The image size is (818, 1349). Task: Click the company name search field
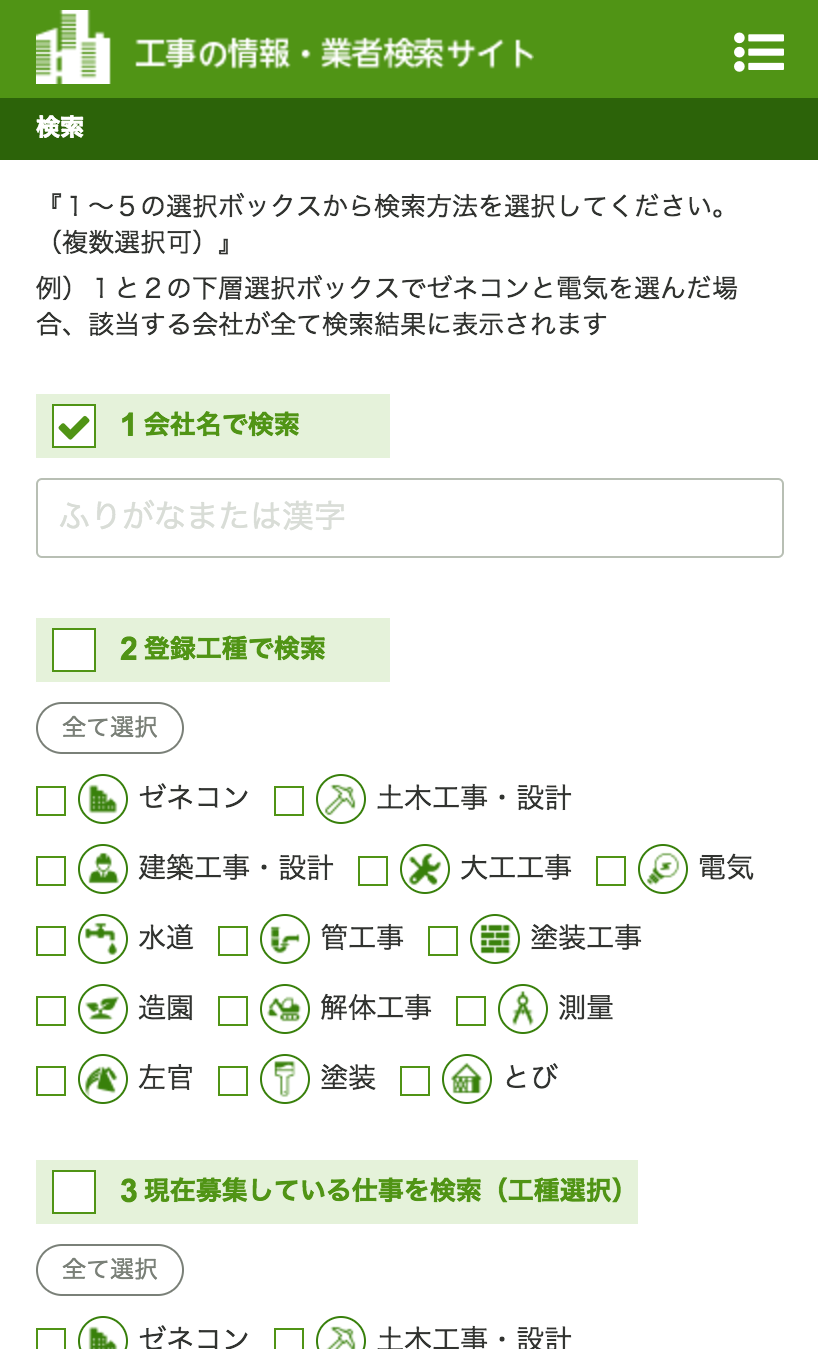pyautogui.click(x=410, y=518)
